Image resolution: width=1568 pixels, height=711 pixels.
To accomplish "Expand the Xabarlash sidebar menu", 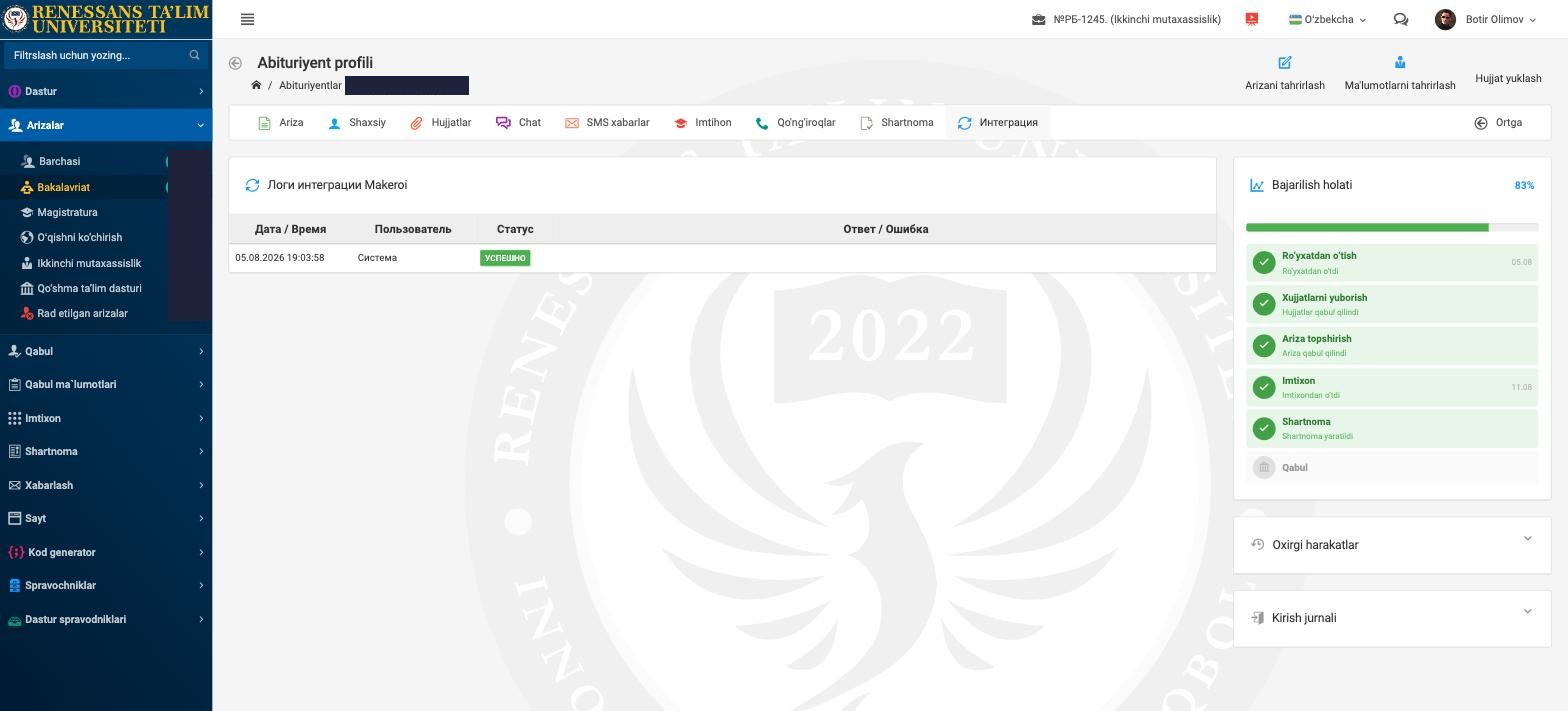I will [106, 485].
